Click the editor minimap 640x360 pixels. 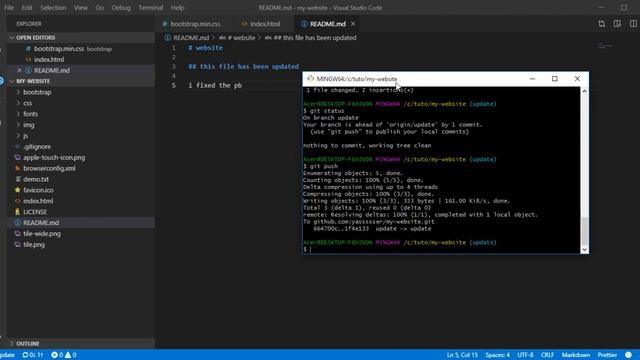606,46
